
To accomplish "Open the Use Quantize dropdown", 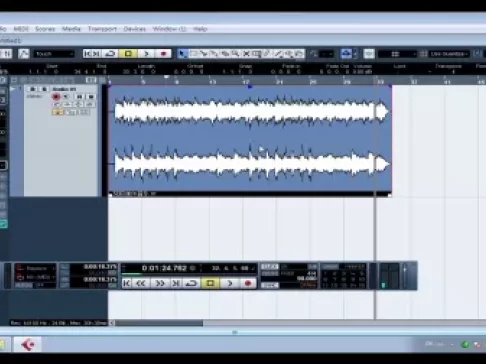I will coord(449,54).
